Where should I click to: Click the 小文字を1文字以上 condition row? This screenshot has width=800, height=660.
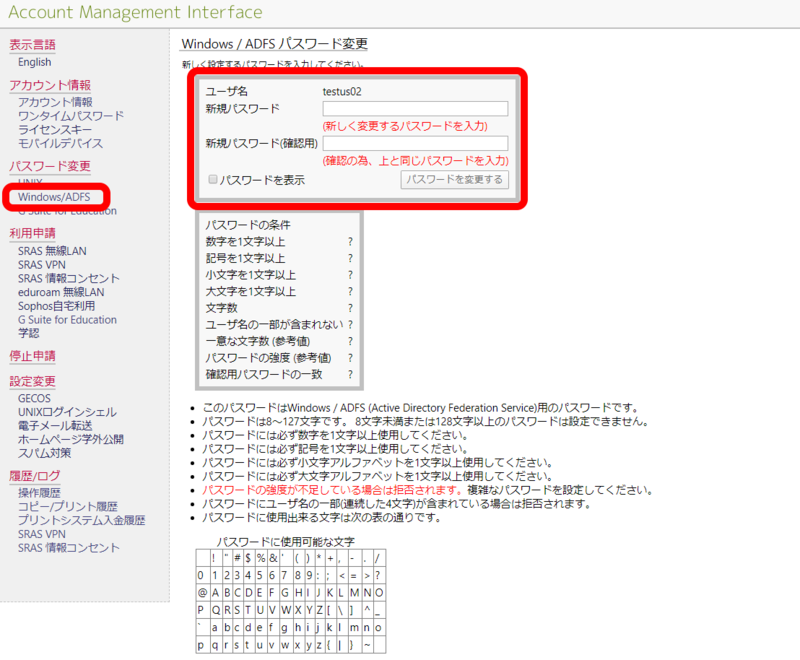point(279,275)
